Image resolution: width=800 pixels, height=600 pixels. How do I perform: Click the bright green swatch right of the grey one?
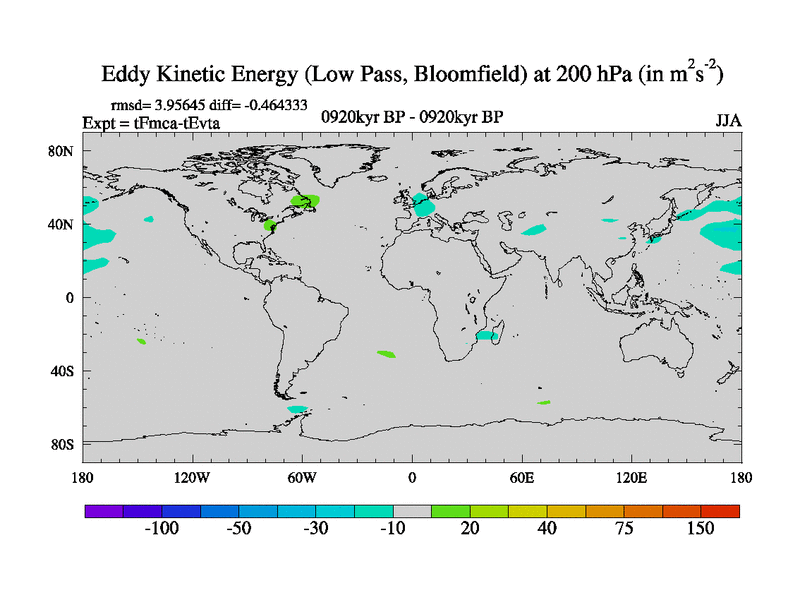pos(450,511)
